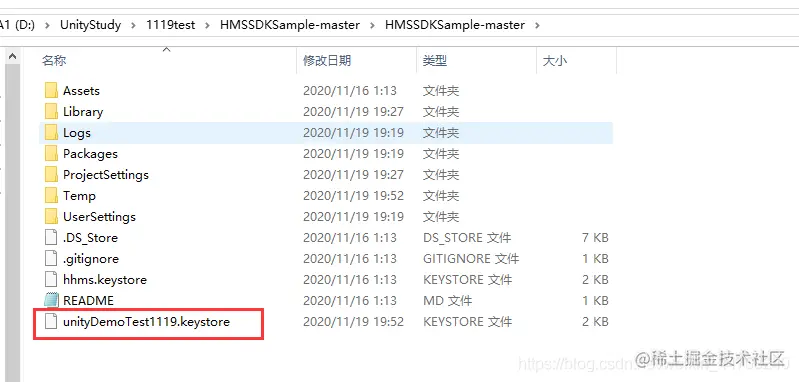This screenshot has width=799, height=382.
Task: Click the README notepad icon
Action: pyautogui.click(x=51, y=301)
